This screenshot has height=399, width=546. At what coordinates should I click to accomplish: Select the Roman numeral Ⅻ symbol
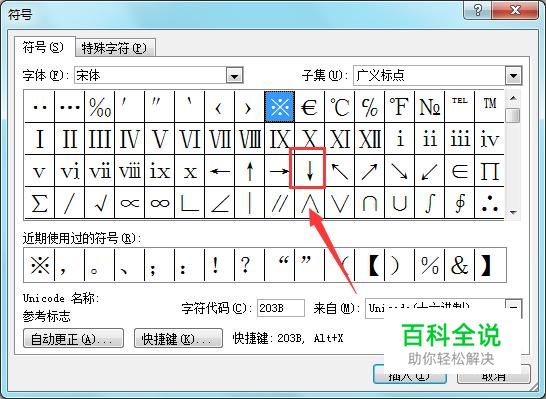pyautogui.click(x=369, y=139)
